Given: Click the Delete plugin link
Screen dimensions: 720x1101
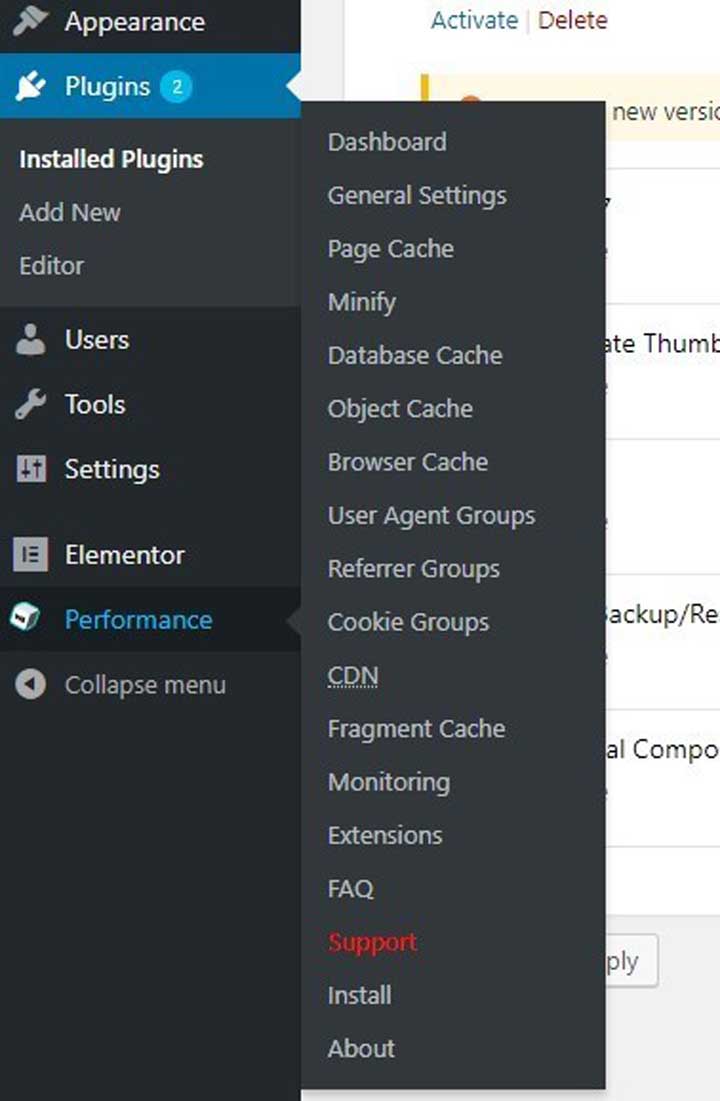Looking at the screenshot, I should coord(572,20).
